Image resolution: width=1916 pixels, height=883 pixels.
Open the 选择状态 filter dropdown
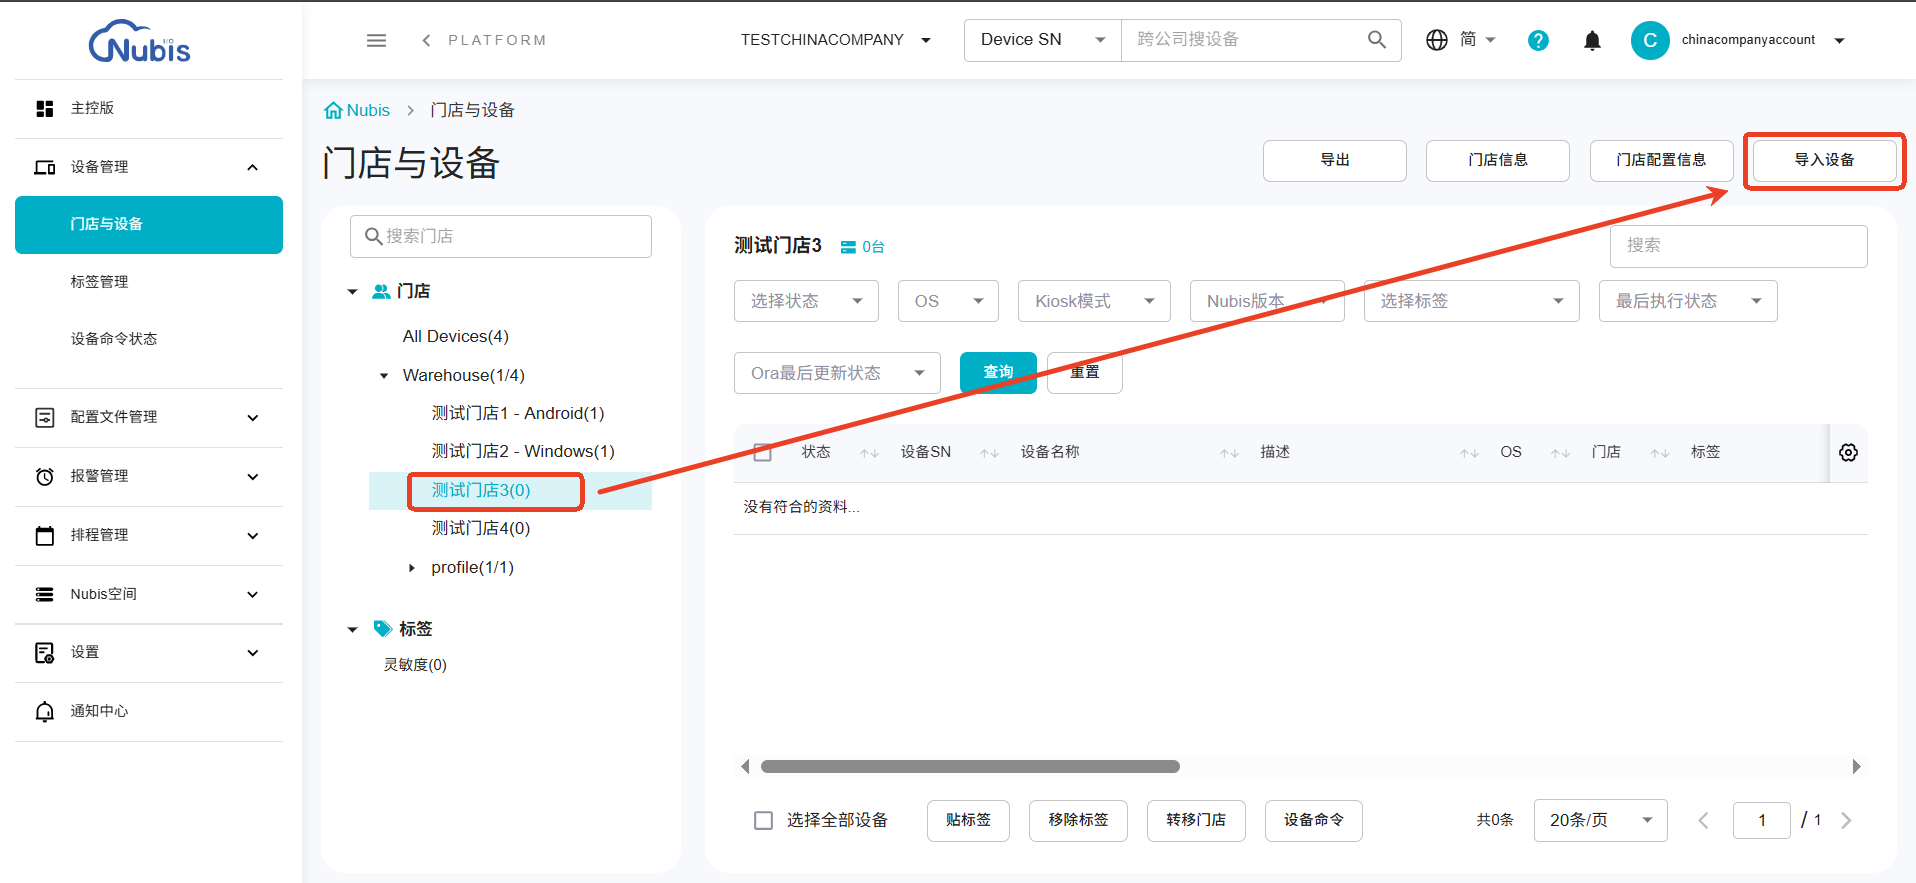click(x=806, y=301)
